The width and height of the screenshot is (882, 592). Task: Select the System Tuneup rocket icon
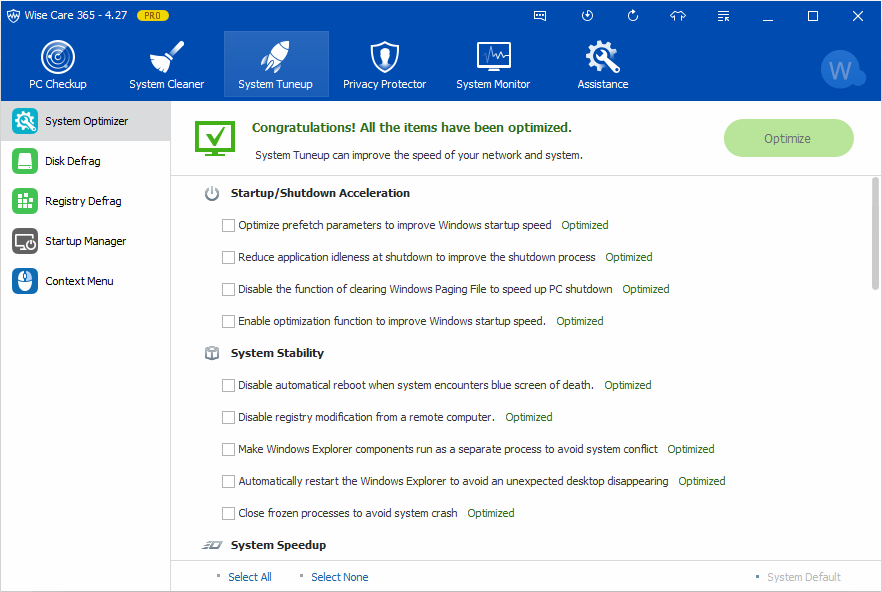coord(275,57)
